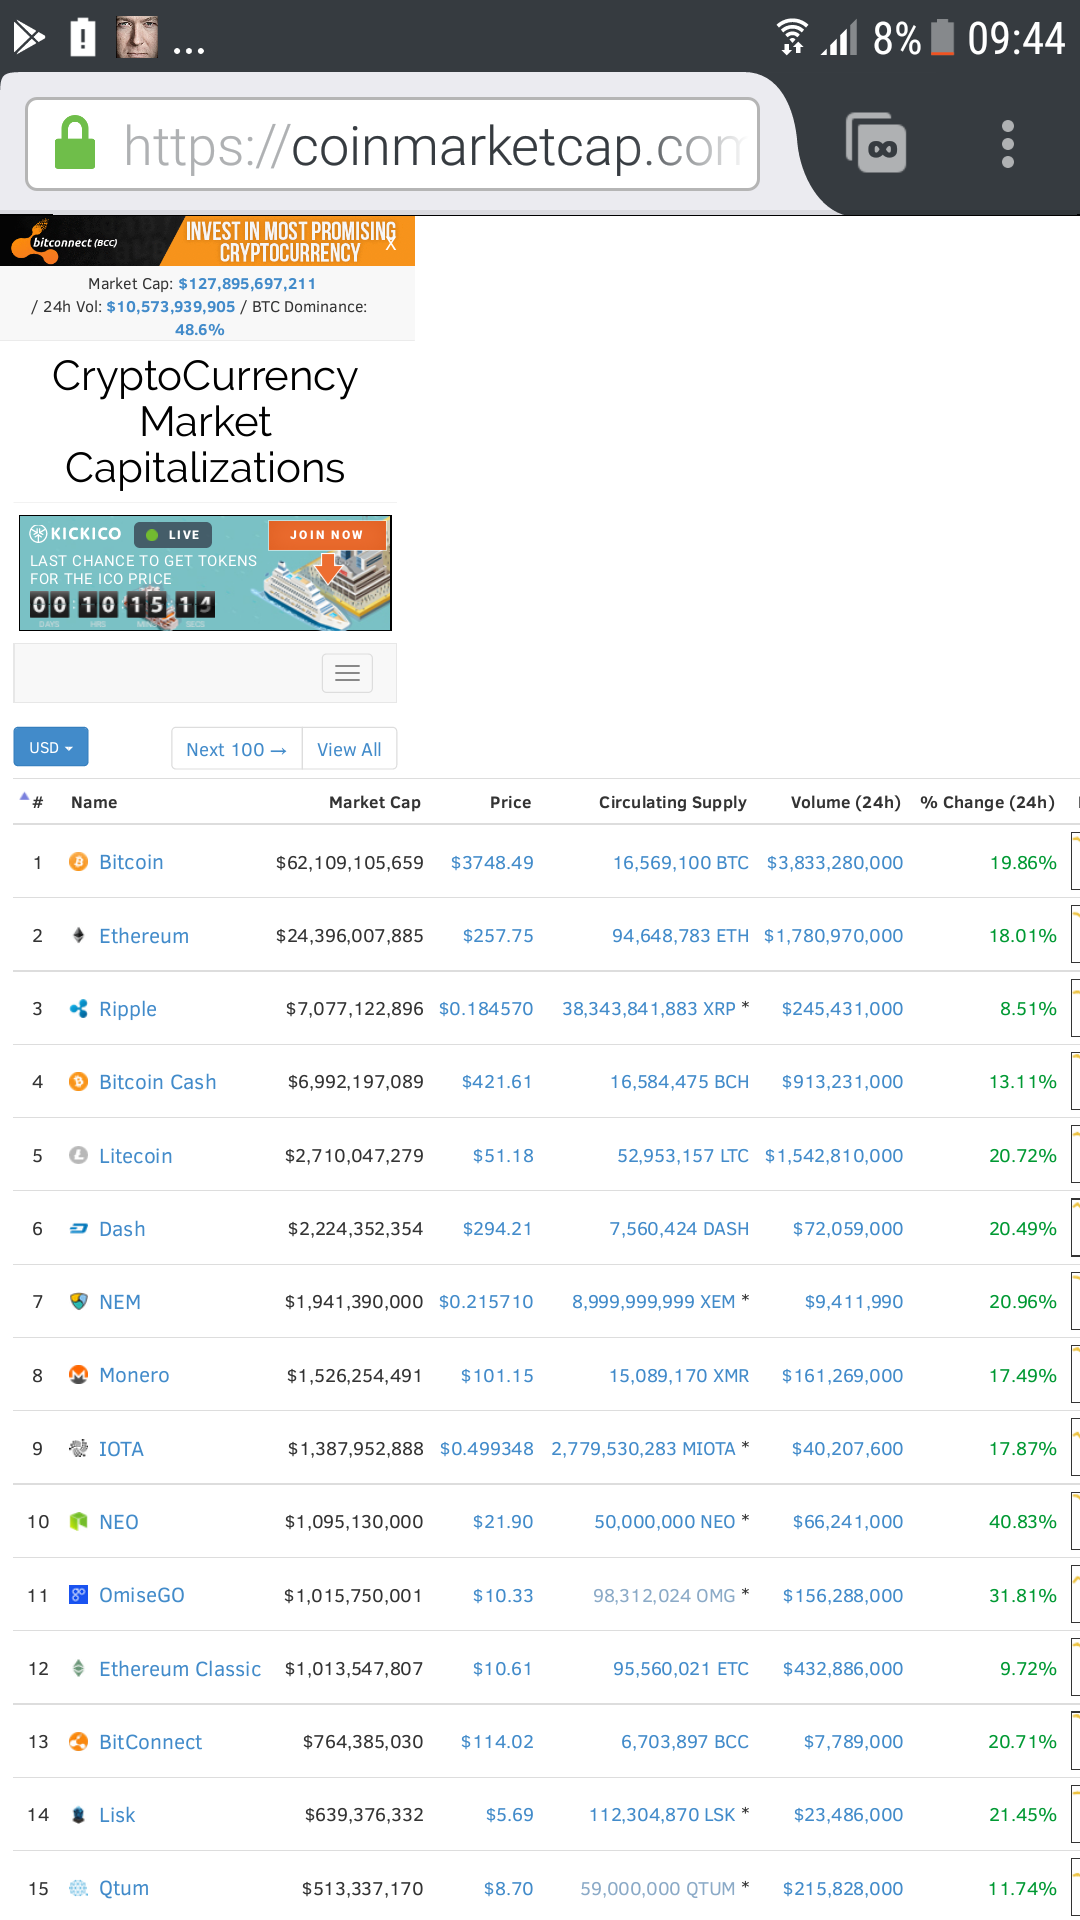This screenshot has width=1080, height=1920.
Task: Open the Ethereum Classic link
Action: (x=179, y=1669)
